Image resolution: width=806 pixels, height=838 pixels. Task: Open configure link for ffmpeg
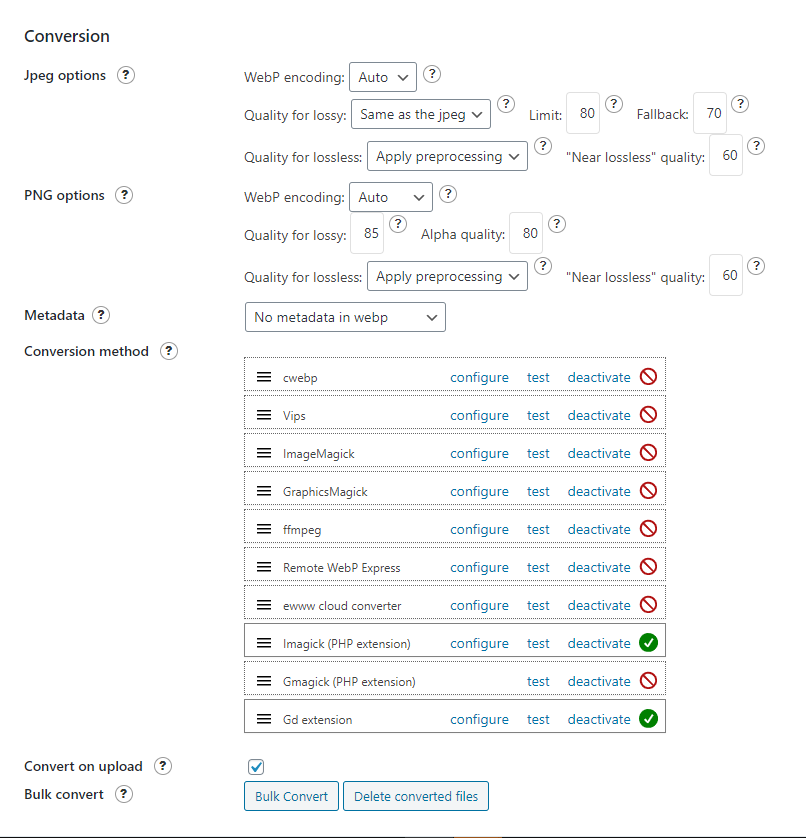click(x=479, y=529)
